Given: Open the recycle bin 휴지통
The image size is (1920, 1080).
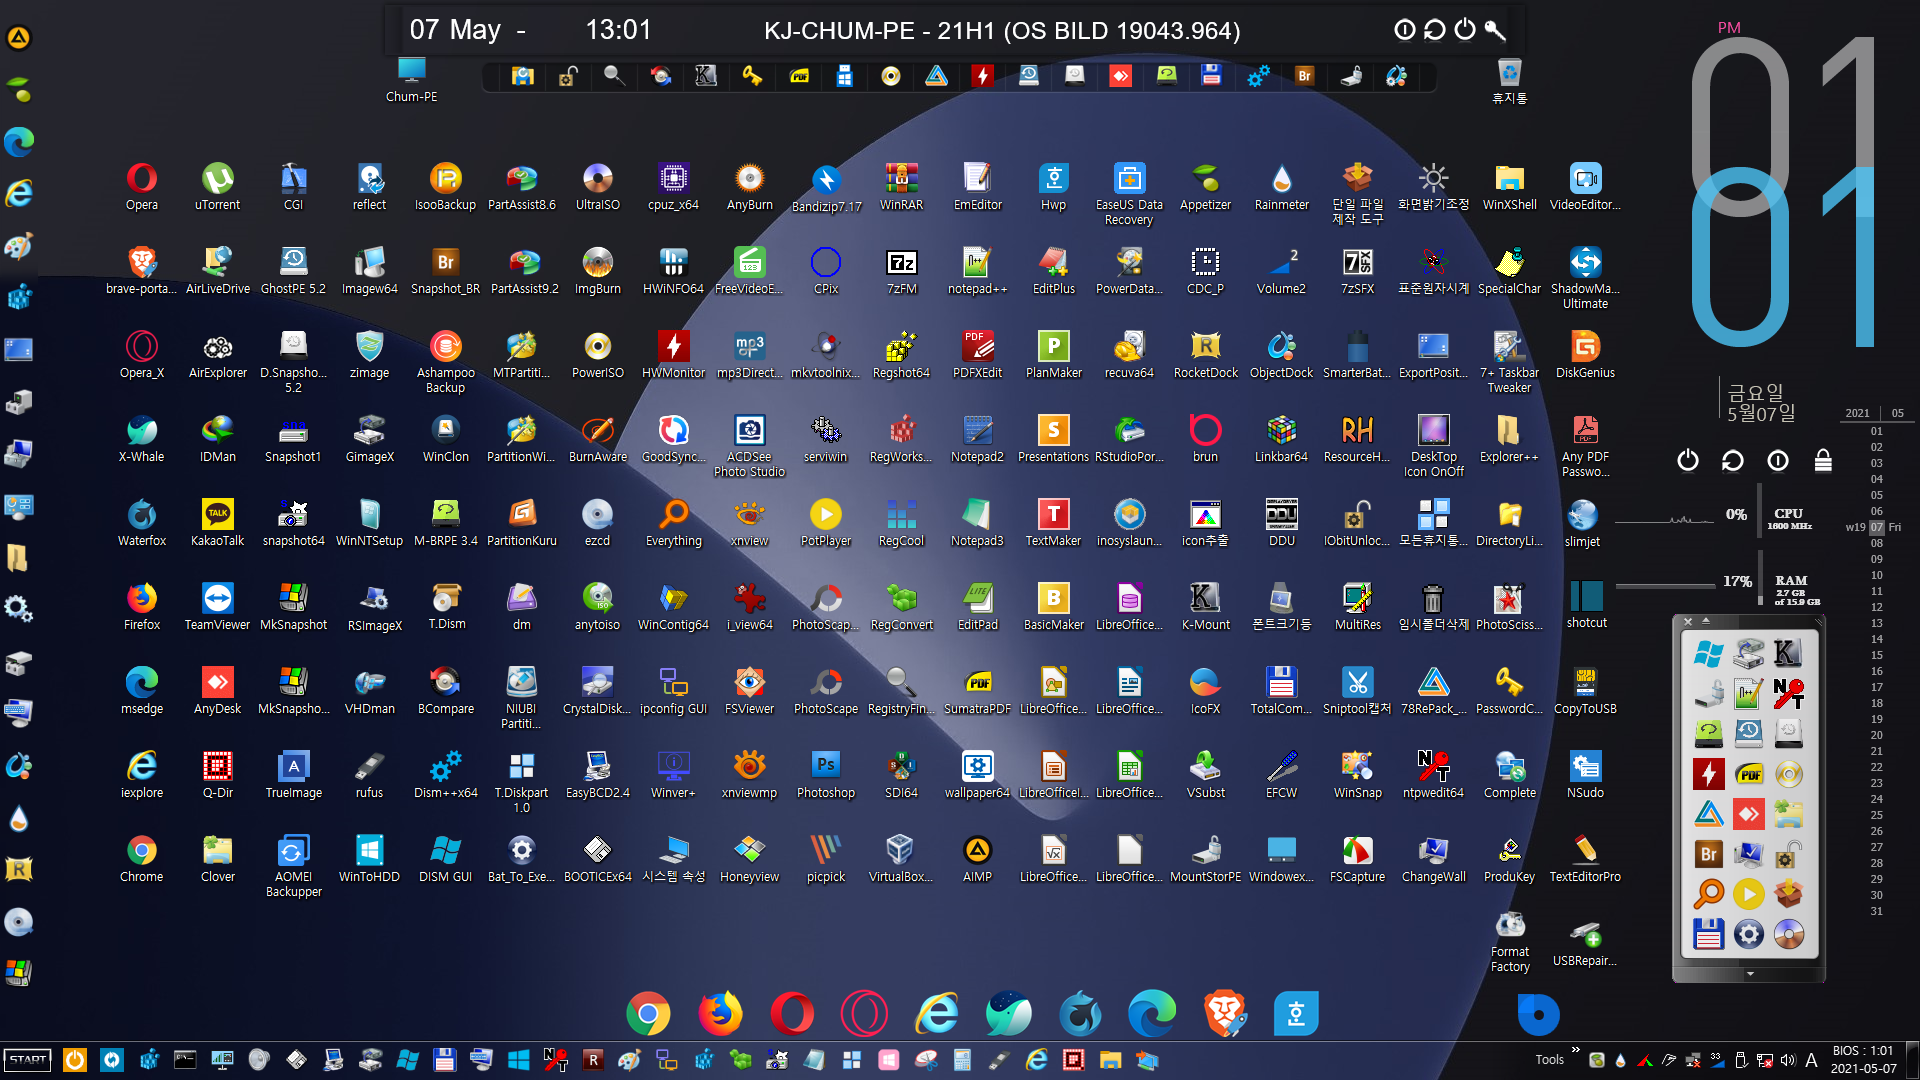Looking at the screenshot, I should coord(1509,80).
